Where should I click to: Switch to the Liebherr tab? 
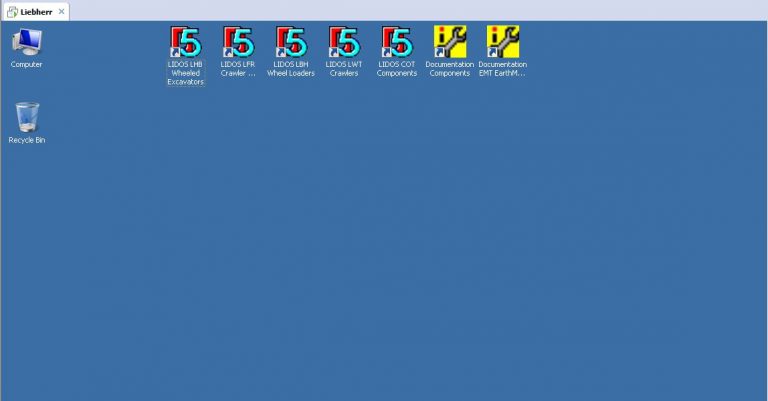(x=36, y=12)
